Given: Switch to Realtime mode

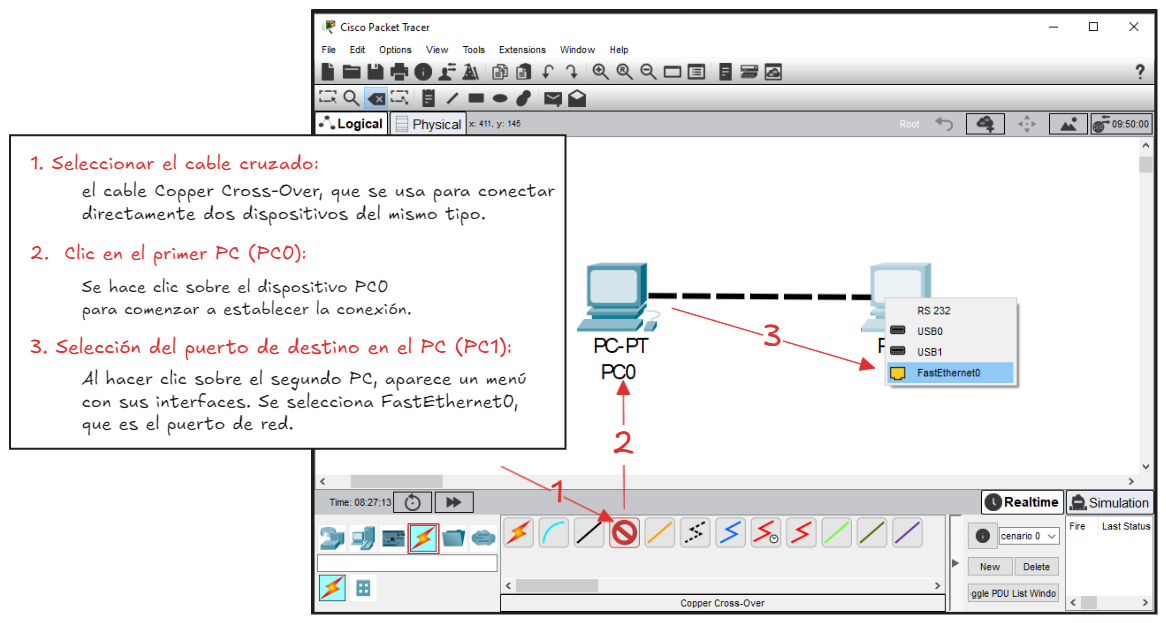Looking at the screenshot, I should point(1021,502).
